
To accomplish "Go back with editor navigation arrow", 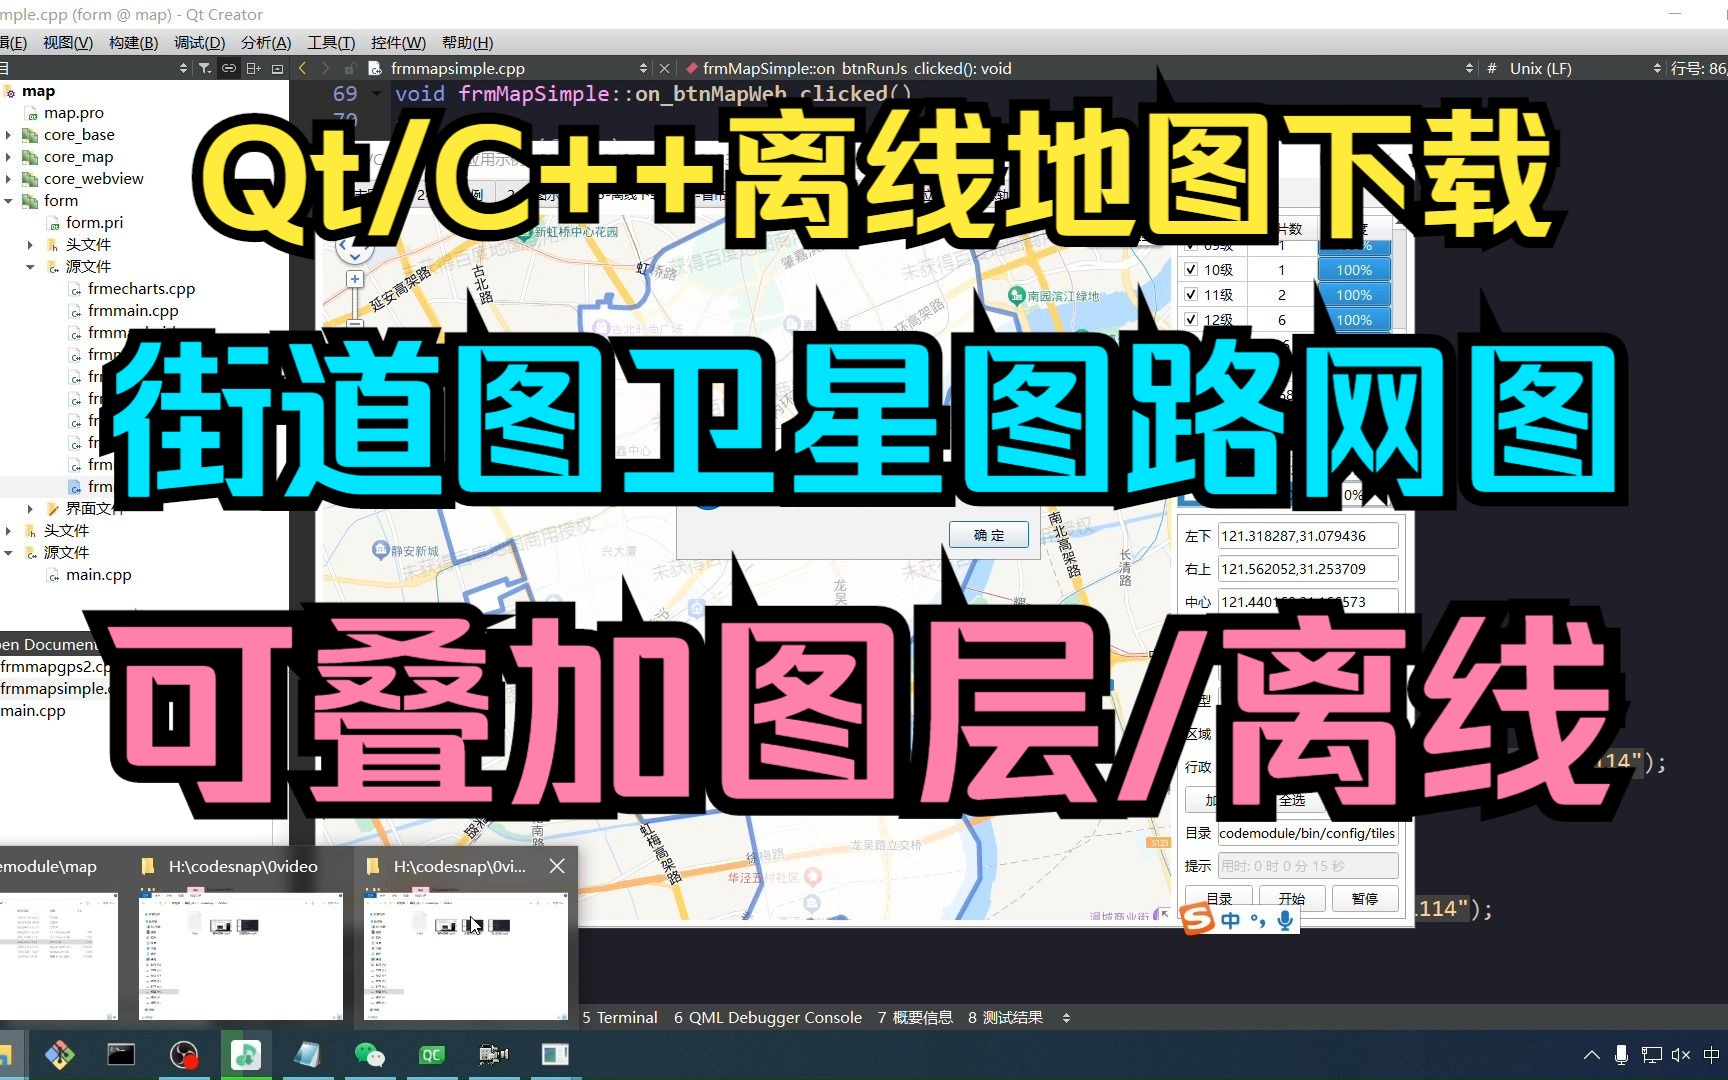I will 302,68.
